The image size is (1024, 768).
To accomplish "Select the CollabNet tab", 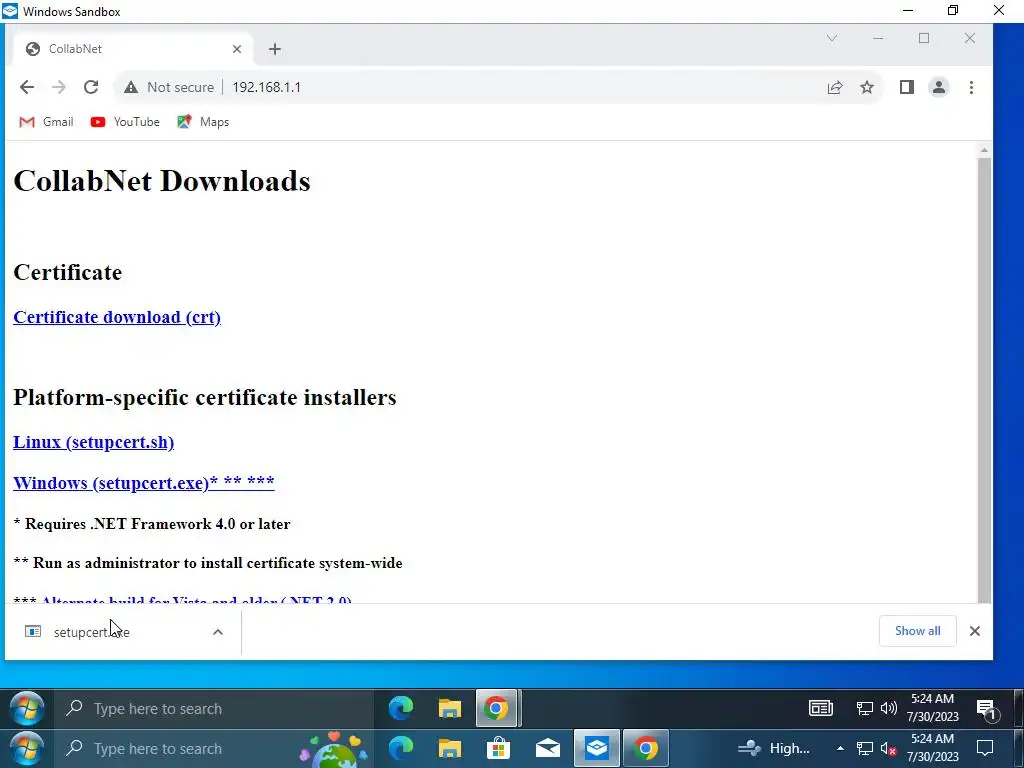I will [x=133, y=49].
